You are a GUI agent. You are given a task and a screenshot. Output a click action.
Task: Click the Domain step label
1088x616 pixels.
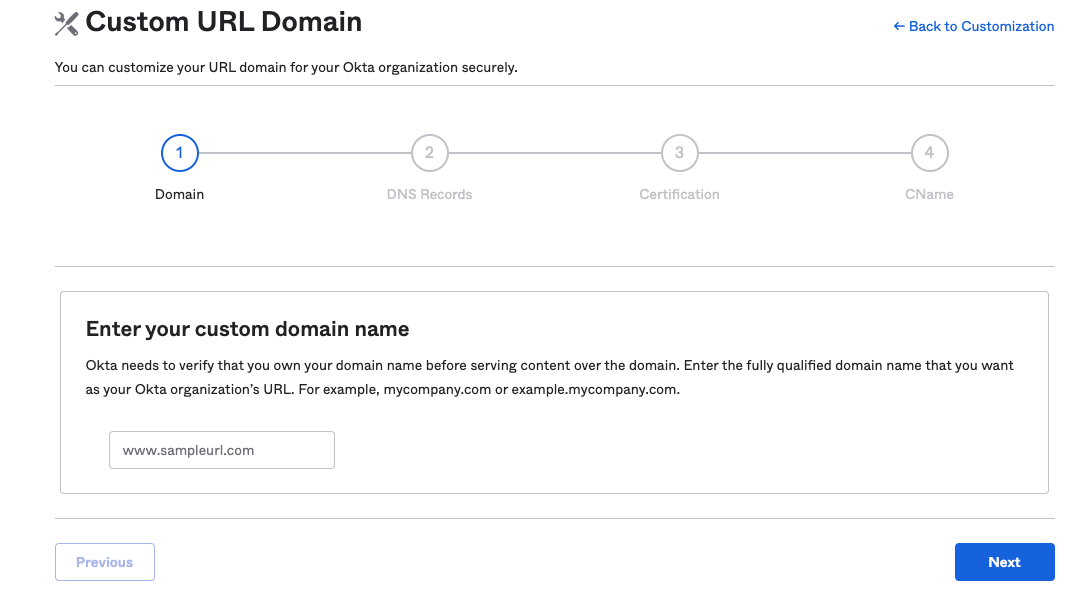pos(180,194)
